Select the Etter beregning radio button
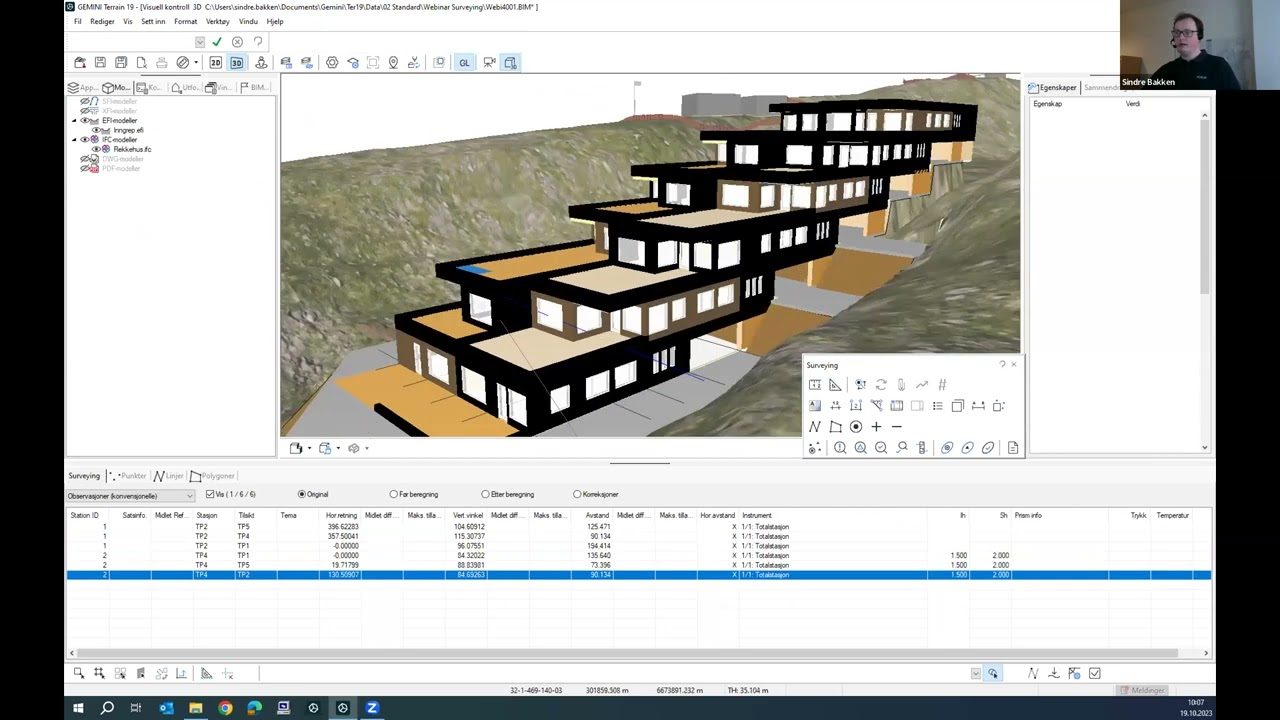Screen dimensions: 1280x720 tap(486, 494)
